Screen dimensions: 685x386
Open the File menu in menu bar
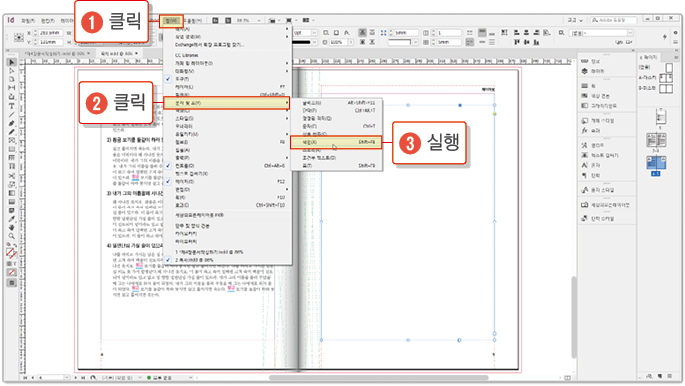(x=28, y=21)
